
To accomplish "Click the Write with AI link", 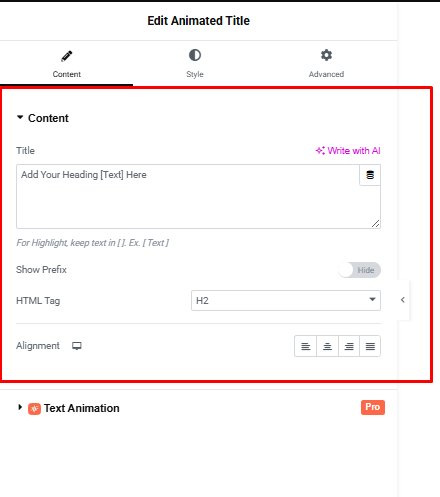I will (348, 151).
